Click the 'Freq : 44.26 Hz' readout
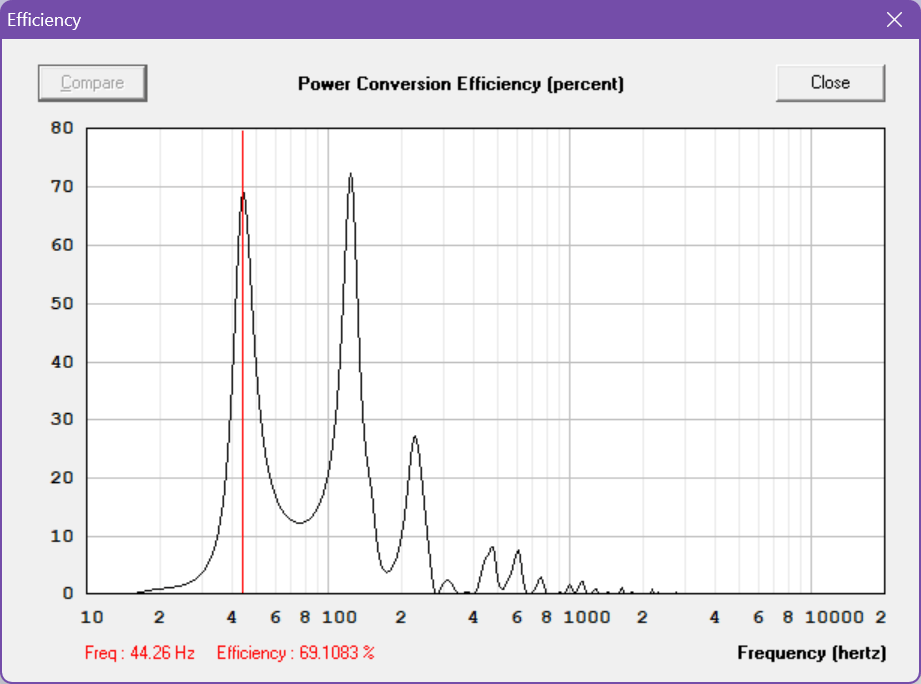Viewport: 921px width, 684px height. coord(140,653)
